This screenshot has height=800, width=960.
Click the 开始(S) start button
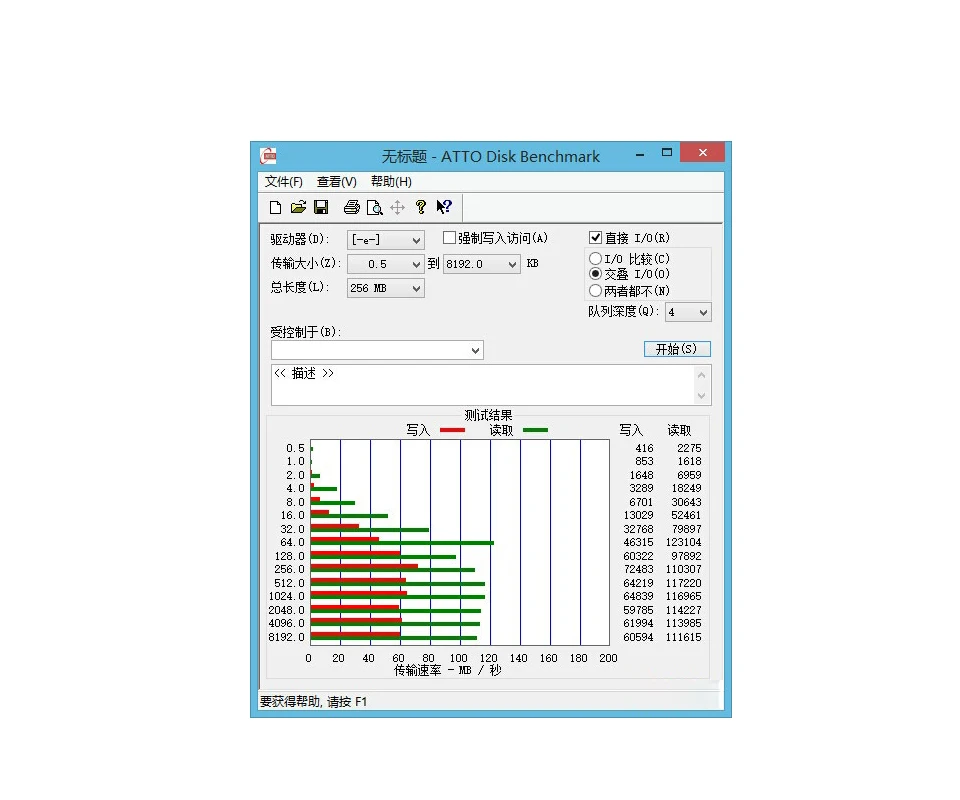677,349
